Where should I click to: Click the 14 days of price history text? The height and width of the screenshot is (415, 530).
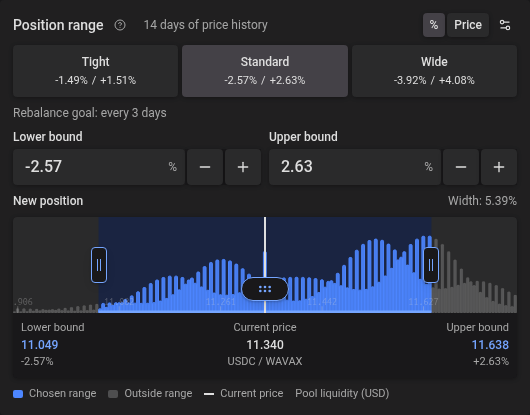point(206,25)
